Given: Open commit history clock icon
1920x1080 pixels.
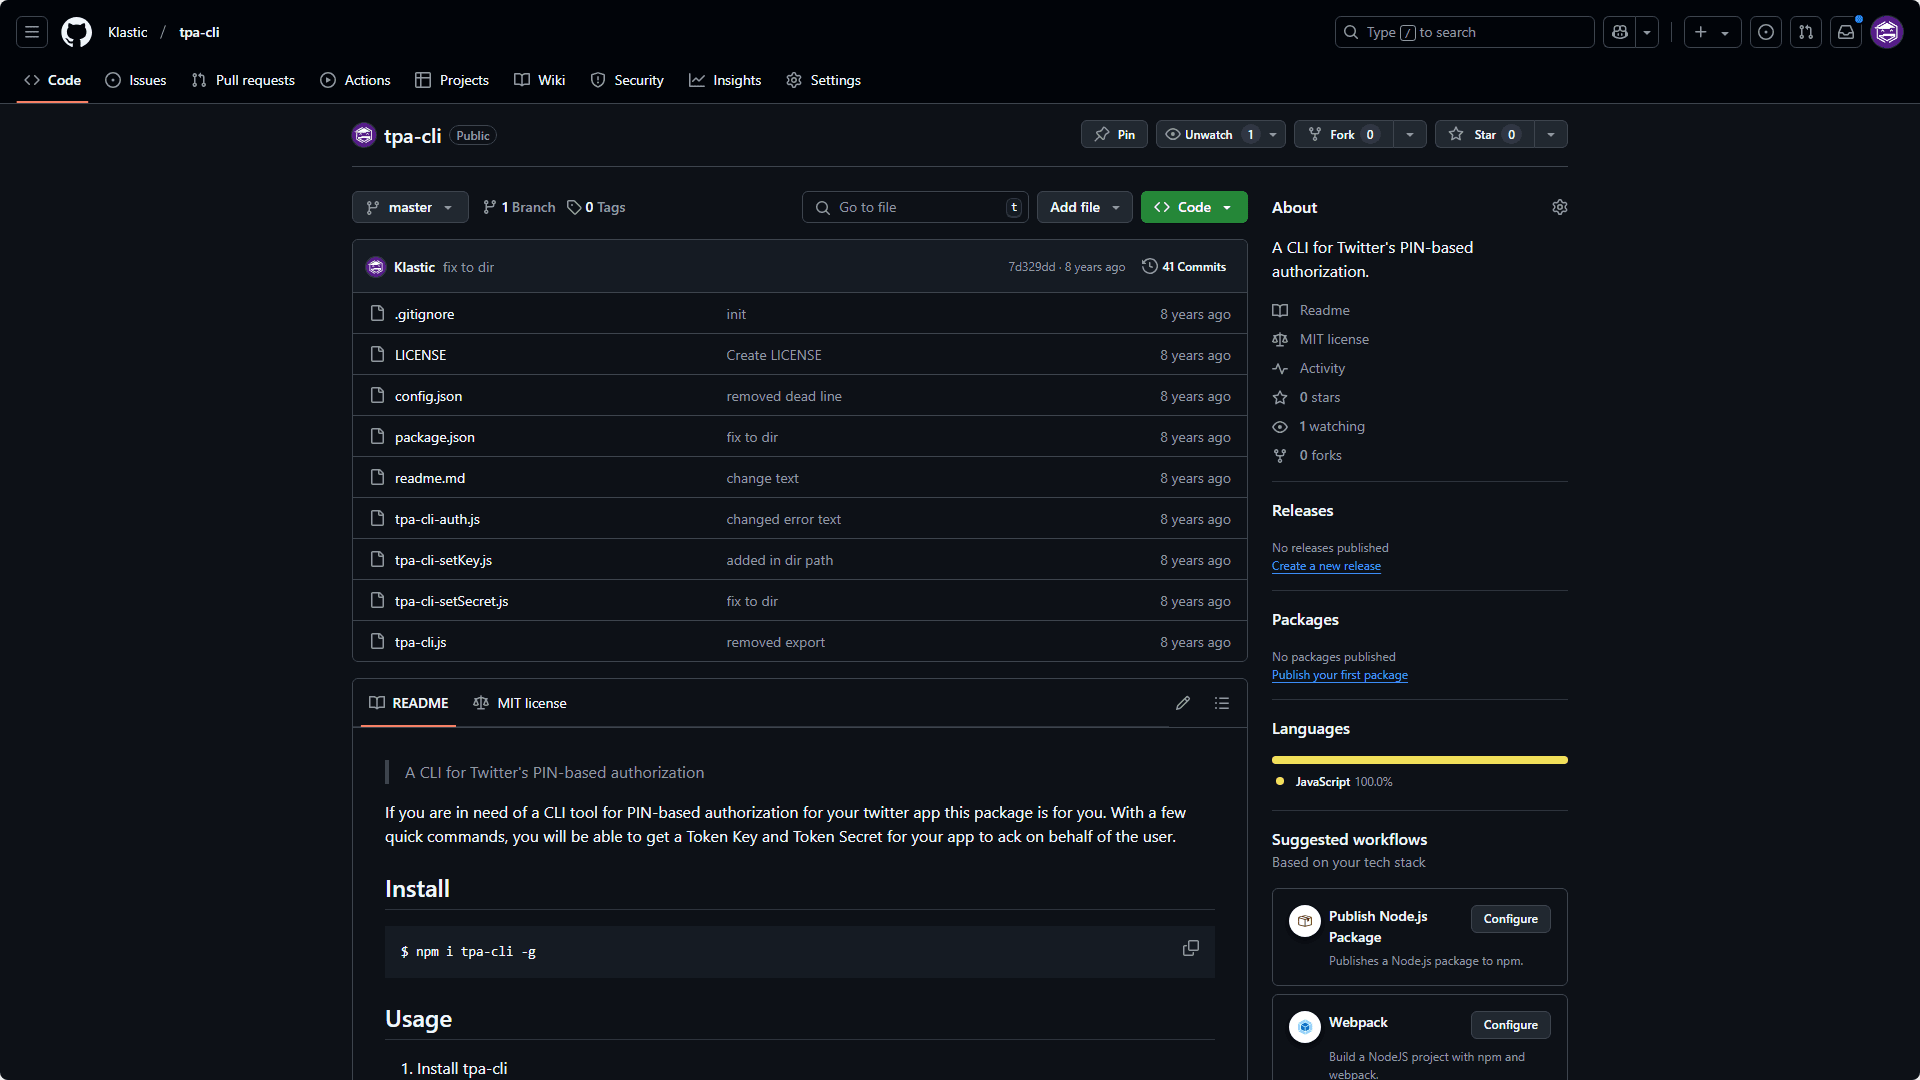Looking at the screenshot, I should [x=1150, y=266].
